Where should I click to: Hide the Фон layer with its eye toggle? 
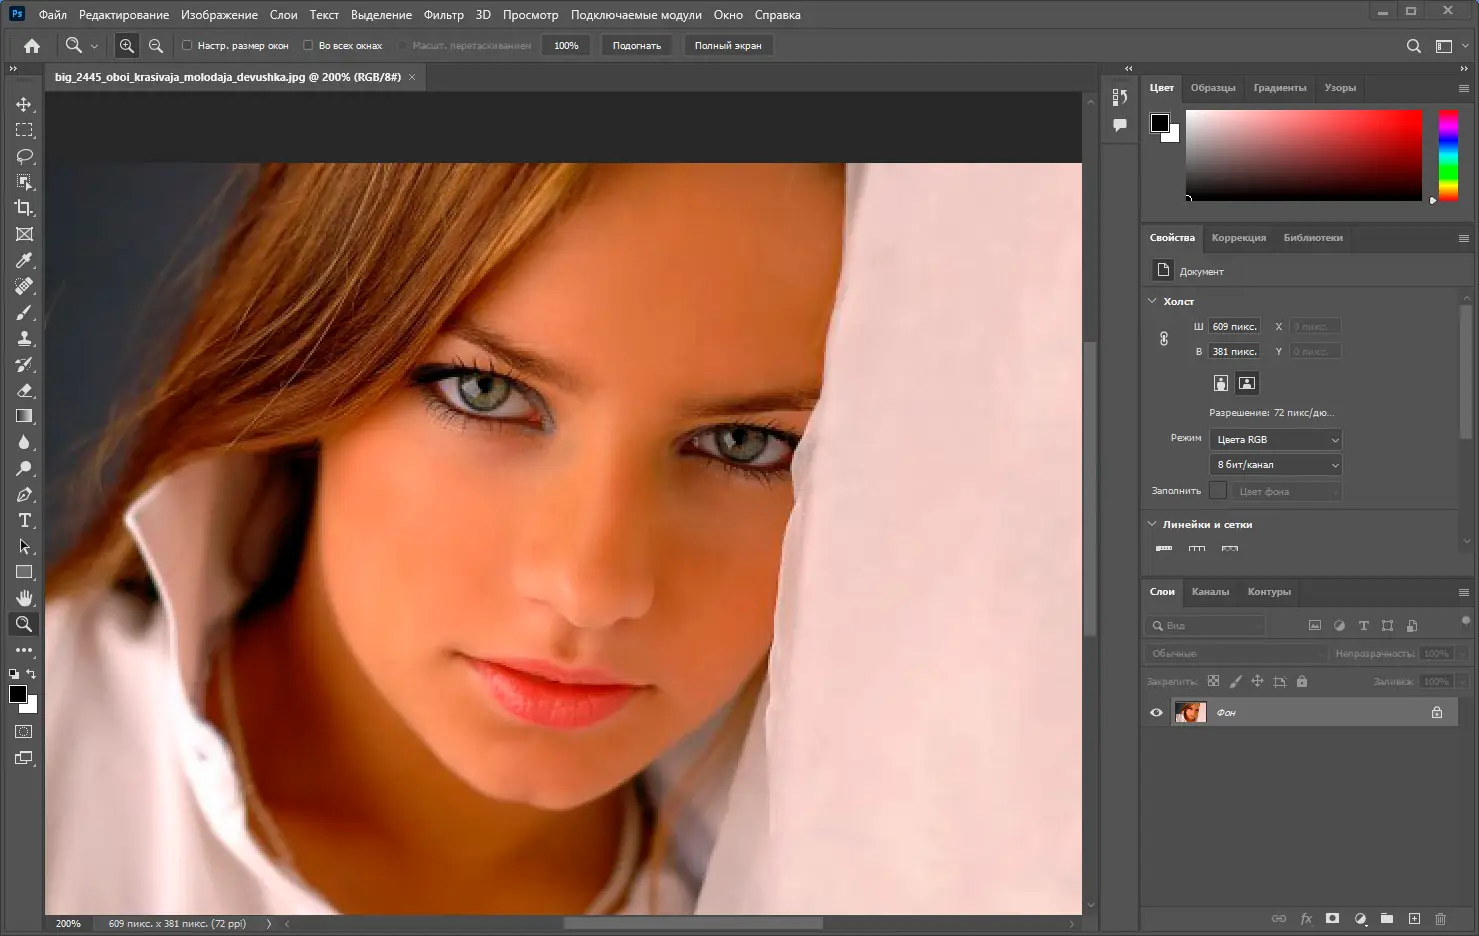[1156, 712]
